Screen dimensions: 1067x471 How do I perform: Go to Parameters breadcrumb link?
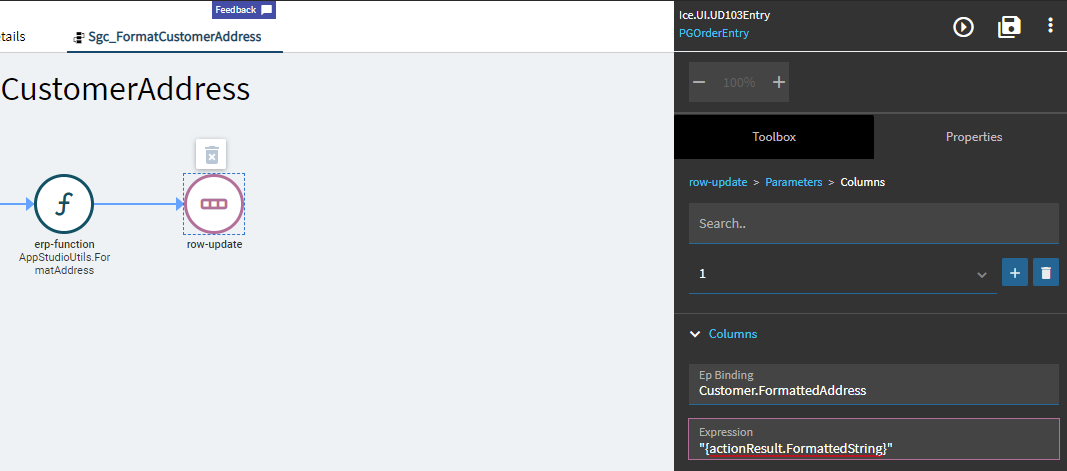(x=793, y=182)
